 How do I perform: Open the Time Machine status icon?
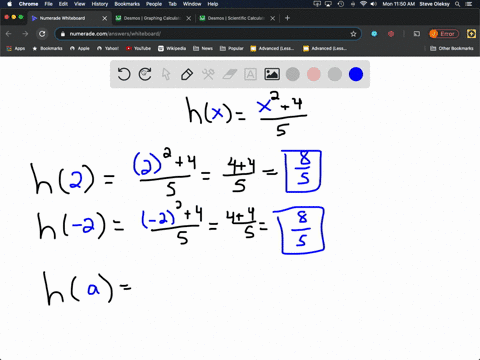341,4
